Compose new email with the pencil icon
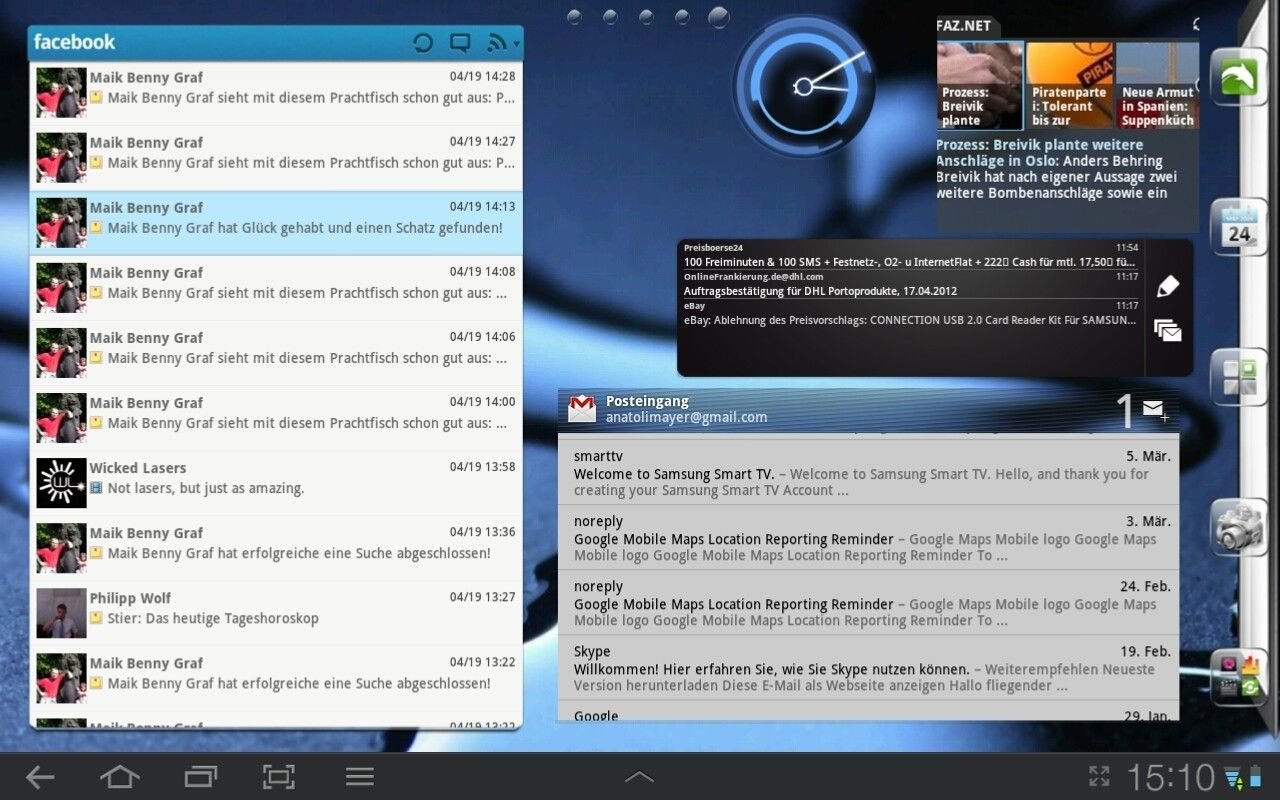The image size is (1280, 800). 1168,286
